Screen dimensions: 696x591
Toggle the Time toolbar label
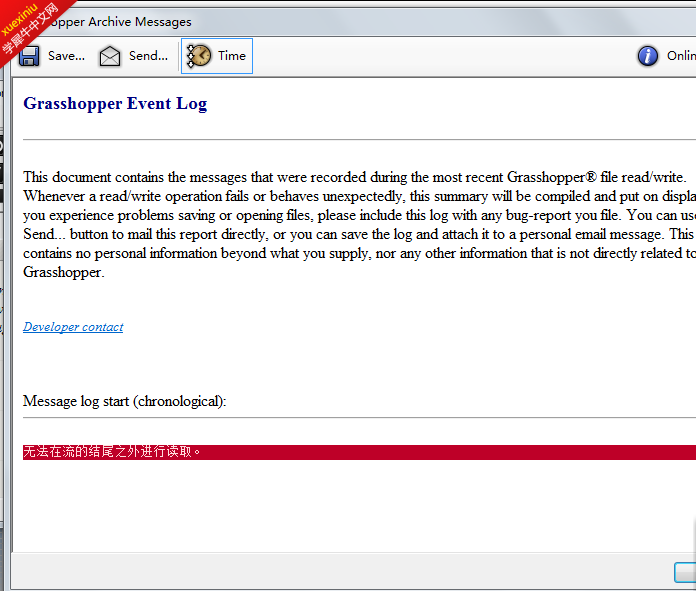232,56
